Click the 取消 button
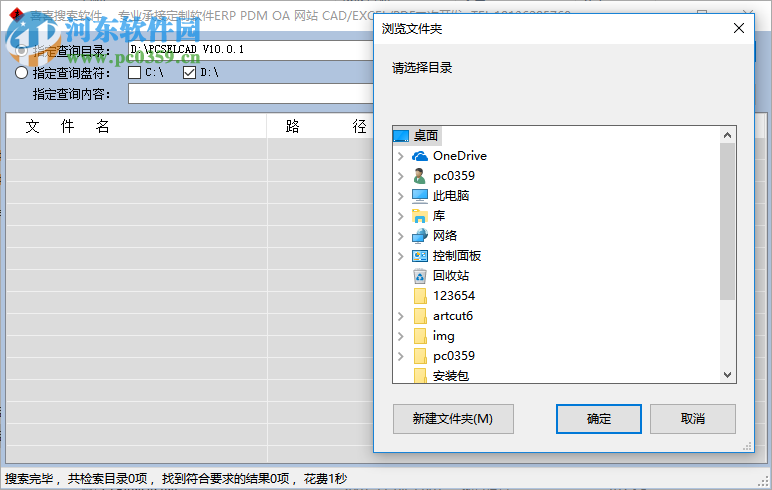This screenshot has width=772, height=490. coord(693,419)
